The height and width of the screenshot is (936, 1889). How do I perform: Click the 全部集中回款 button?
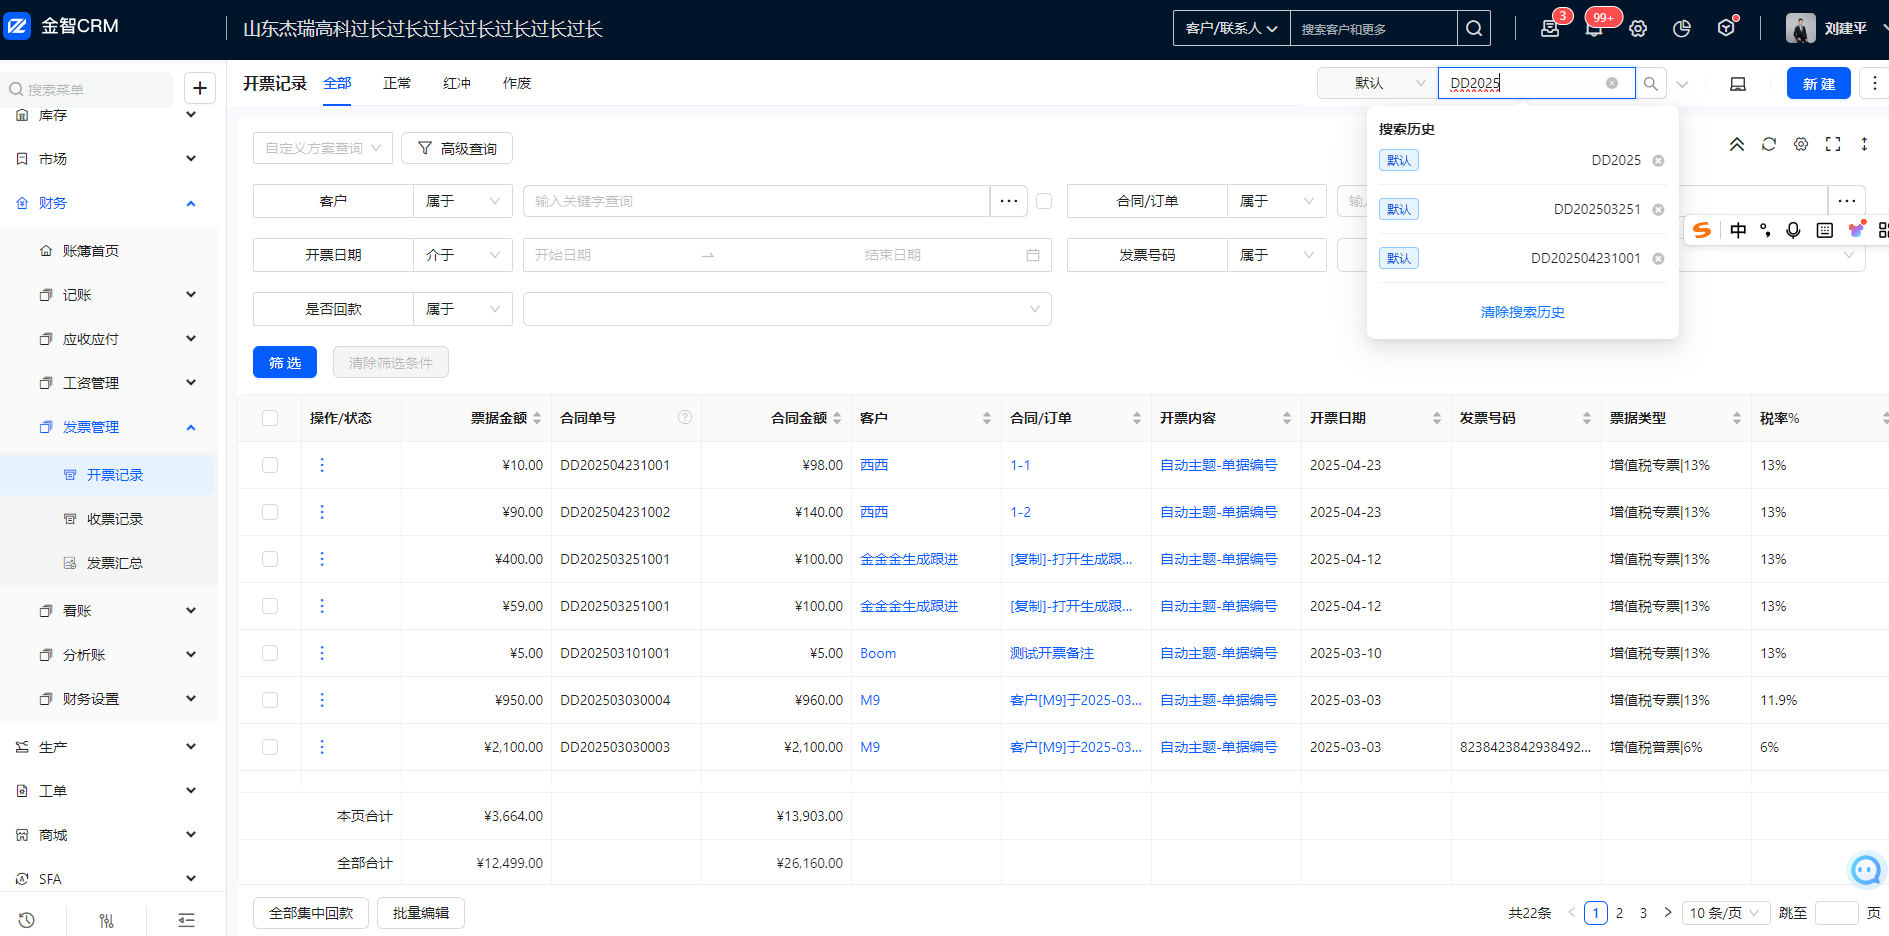coord(311,913)
